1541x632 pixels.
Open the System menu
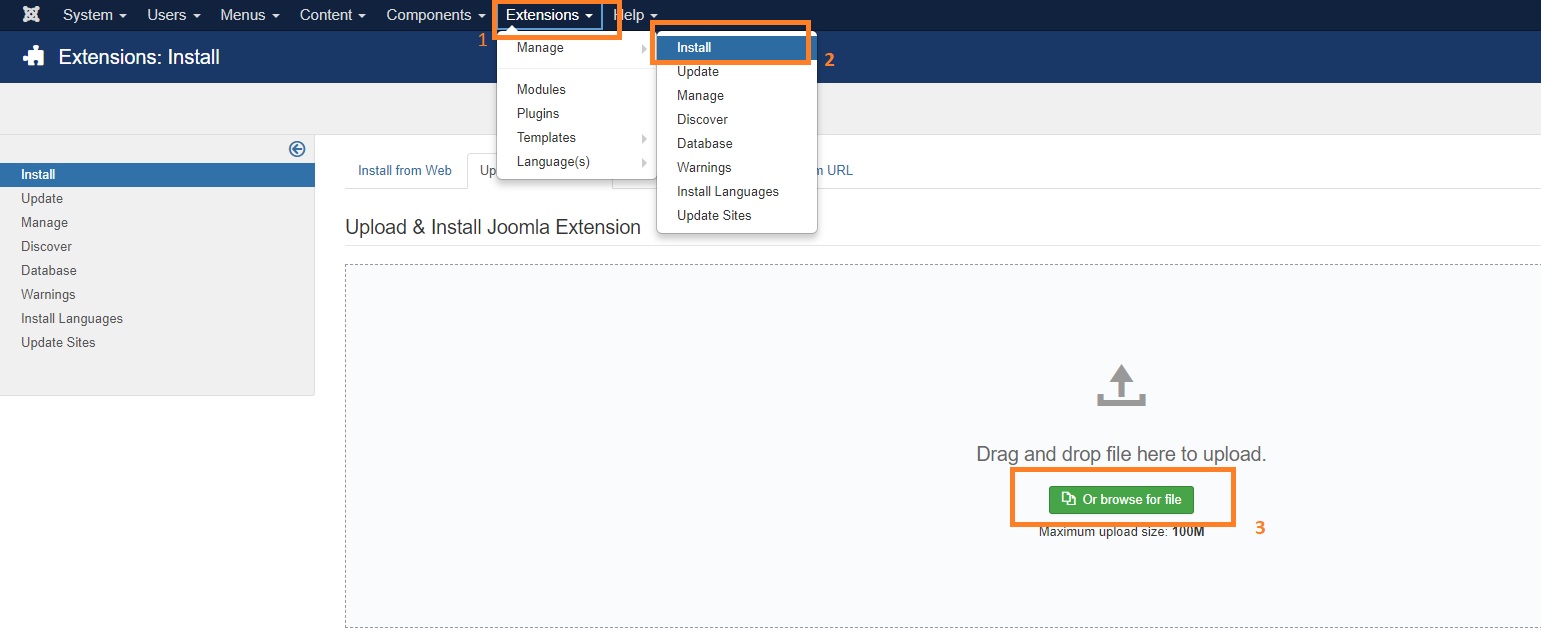click(x=87, y=14)
